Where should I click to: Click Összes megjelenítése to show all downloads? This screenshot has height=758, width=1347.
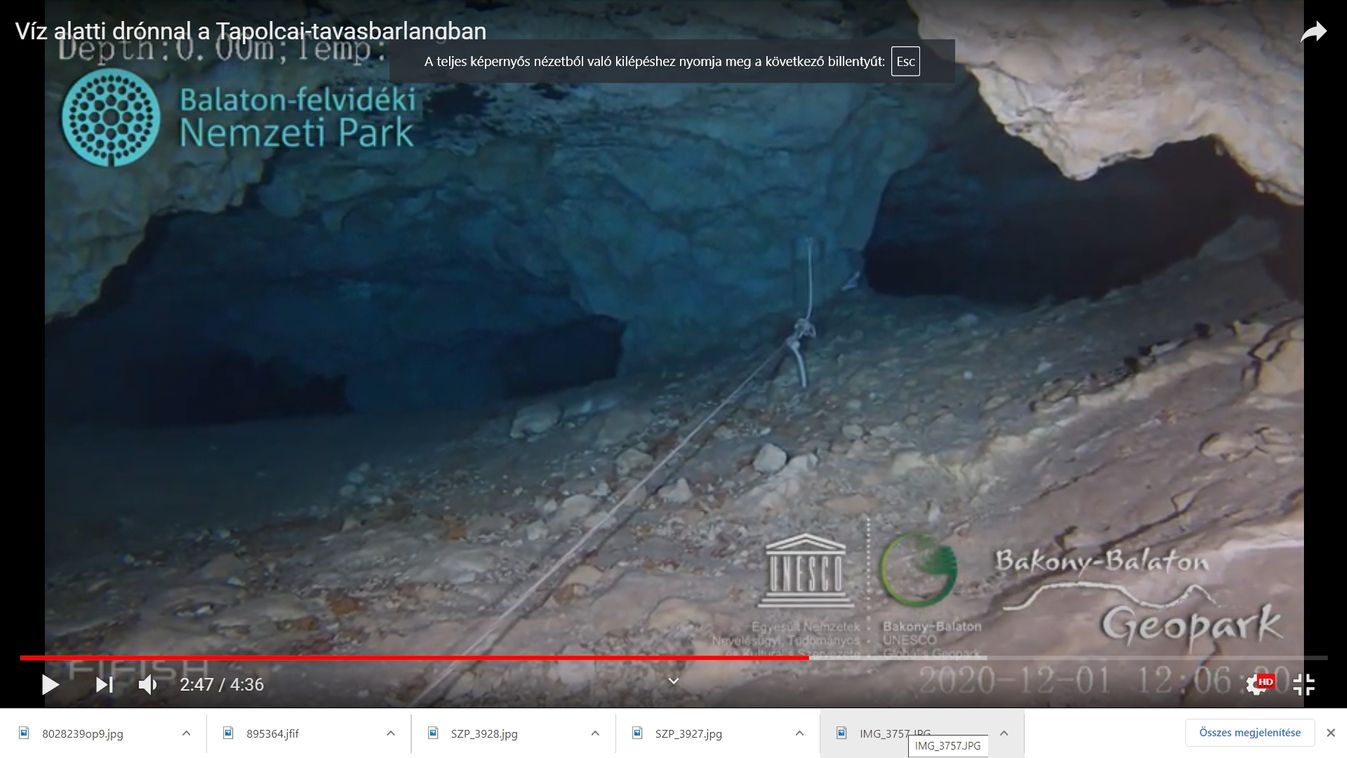click(1250, 733)
